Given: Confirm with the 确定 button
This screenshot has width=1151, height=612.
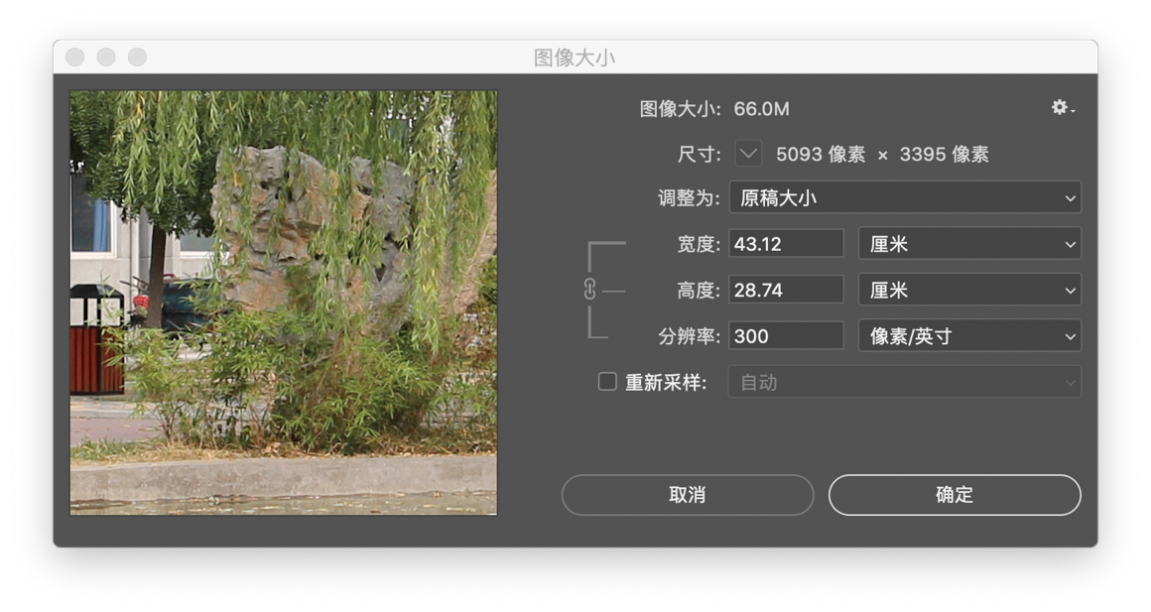Looking at the screenshot, I should click(x=954, y=495).
